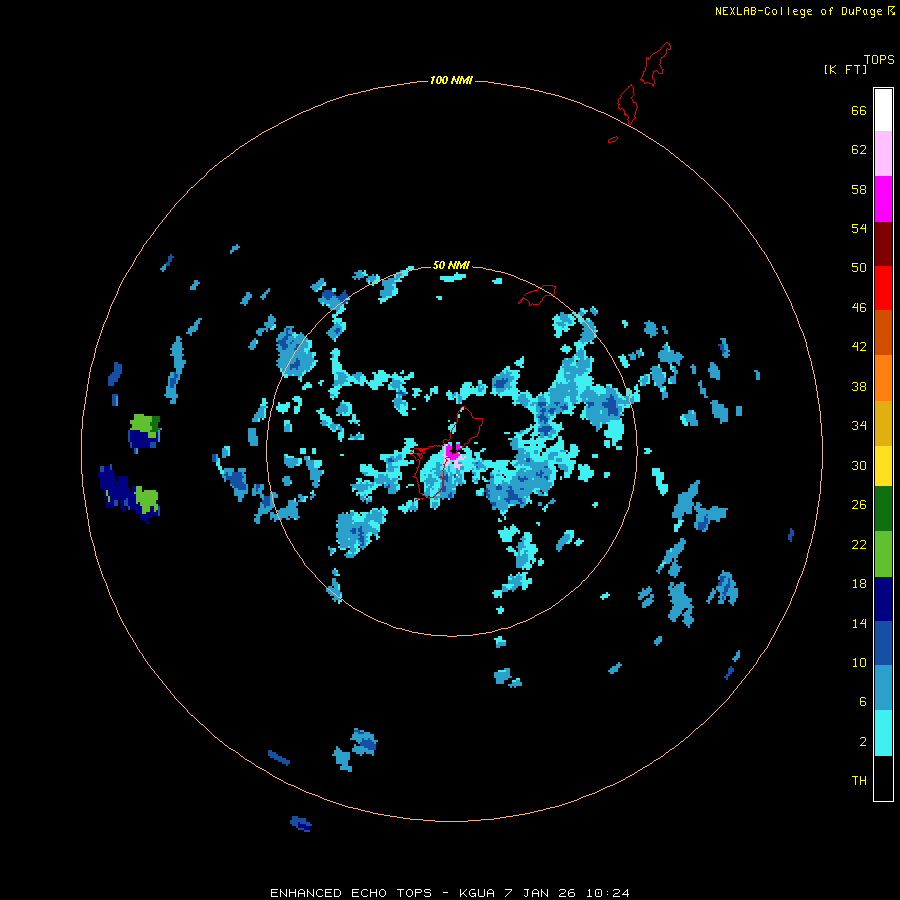Image resolution: width=900 pixels, height=900 pixels.
Task: Click the legend value '66'
Action: click(859, 110)
